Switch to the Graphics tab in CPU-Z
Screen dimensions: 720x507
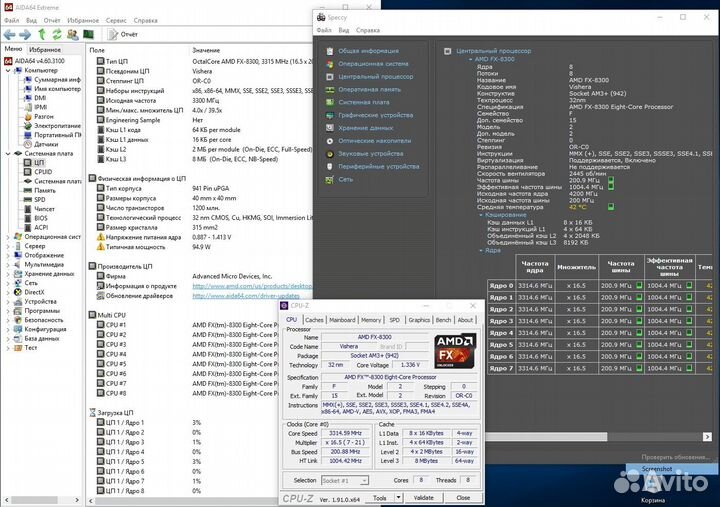click(x=419, y=320)
